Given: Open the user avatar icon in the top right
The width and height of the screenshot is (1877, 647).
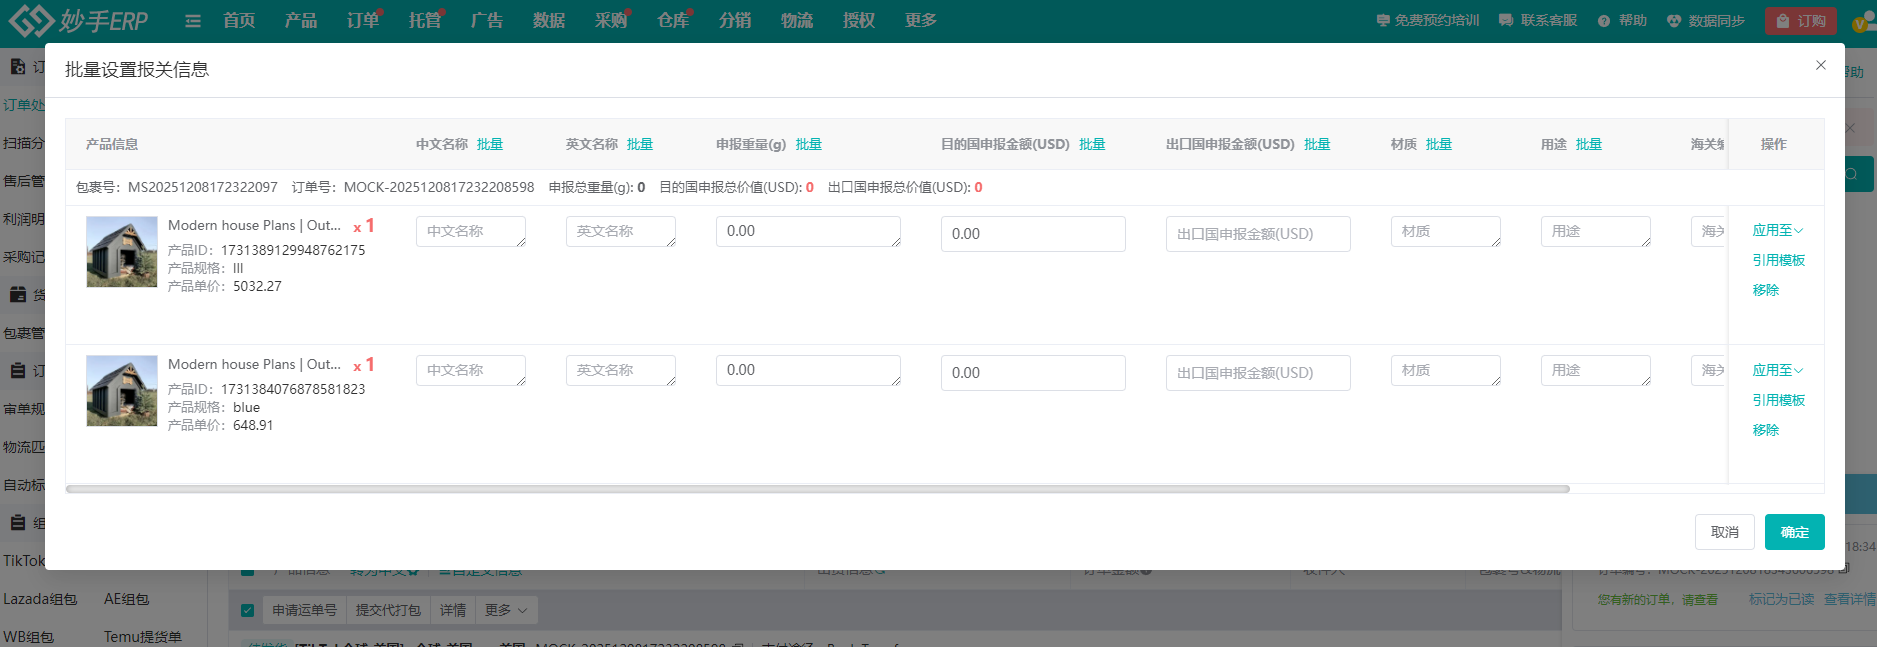Looking at the screenshot, I should click(1862, 22).
